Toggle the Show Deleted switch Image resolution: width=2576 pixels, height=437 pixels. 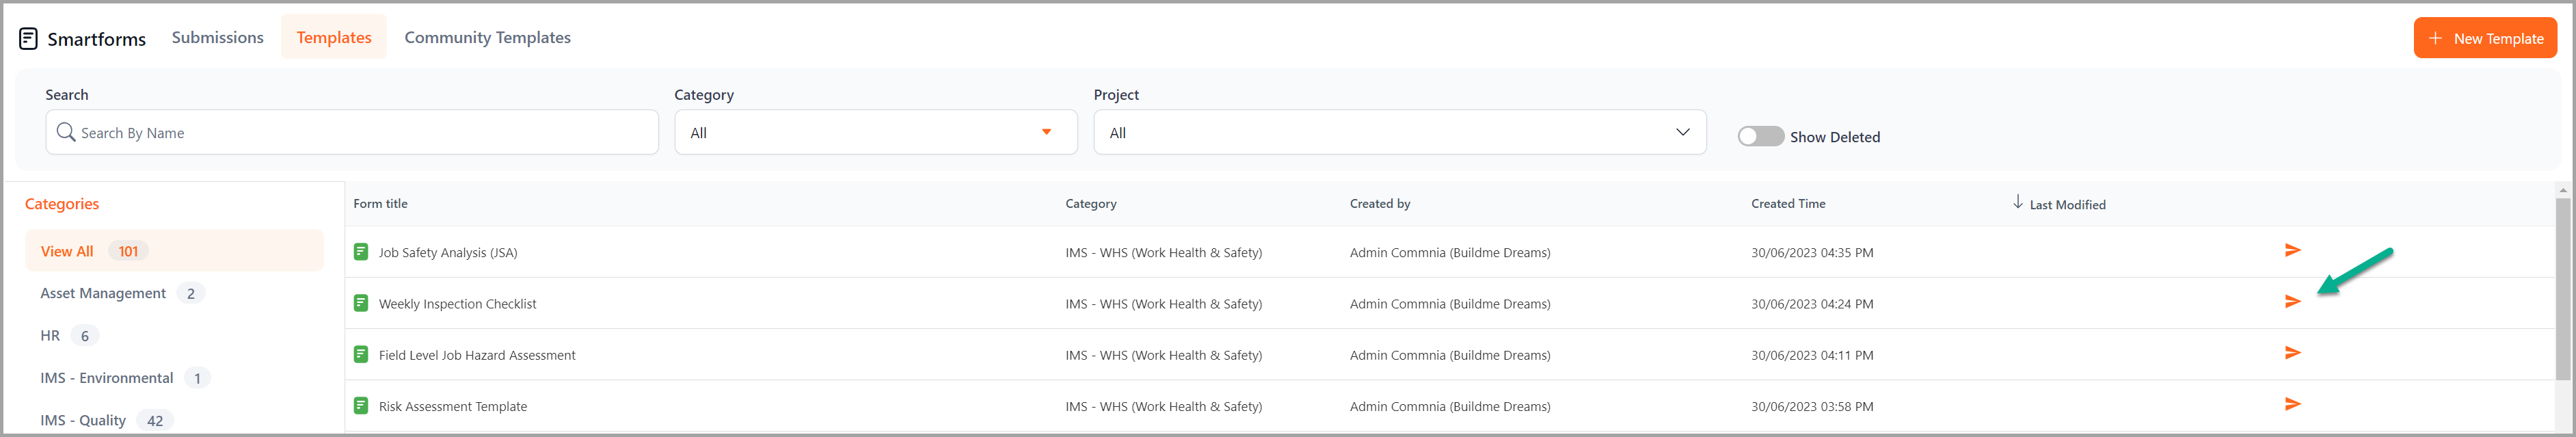coord(1760,136)
